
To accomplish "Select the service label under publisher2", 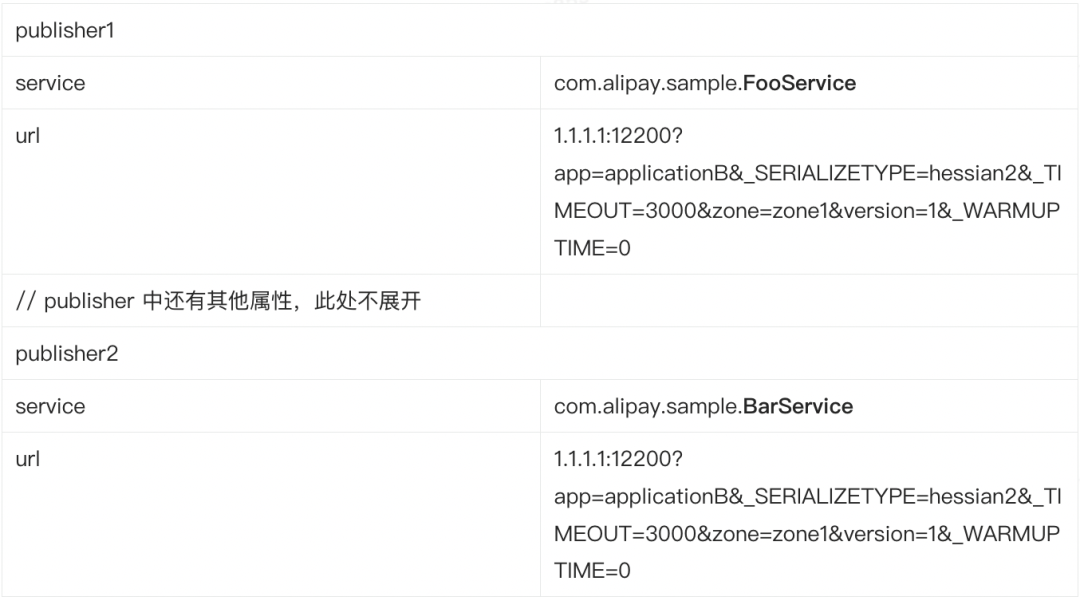I will pos(50,406).
